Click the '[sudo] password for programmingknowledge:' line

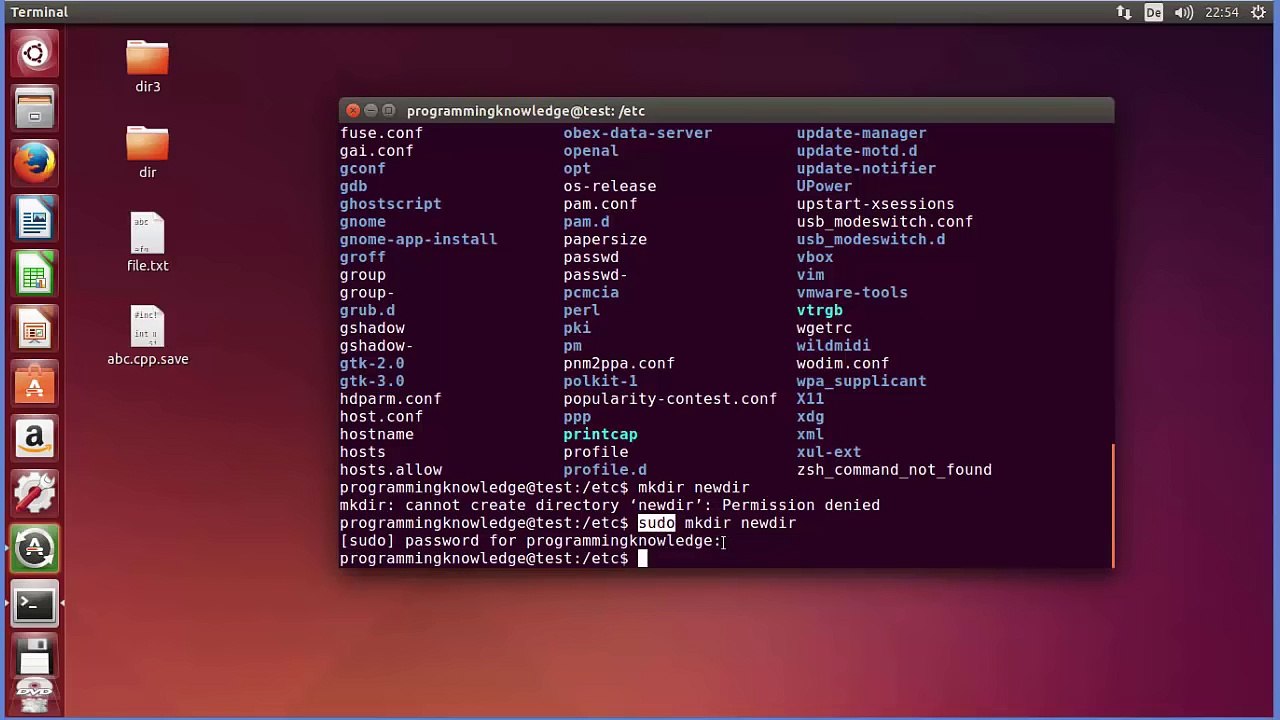[x=531, y=541]
